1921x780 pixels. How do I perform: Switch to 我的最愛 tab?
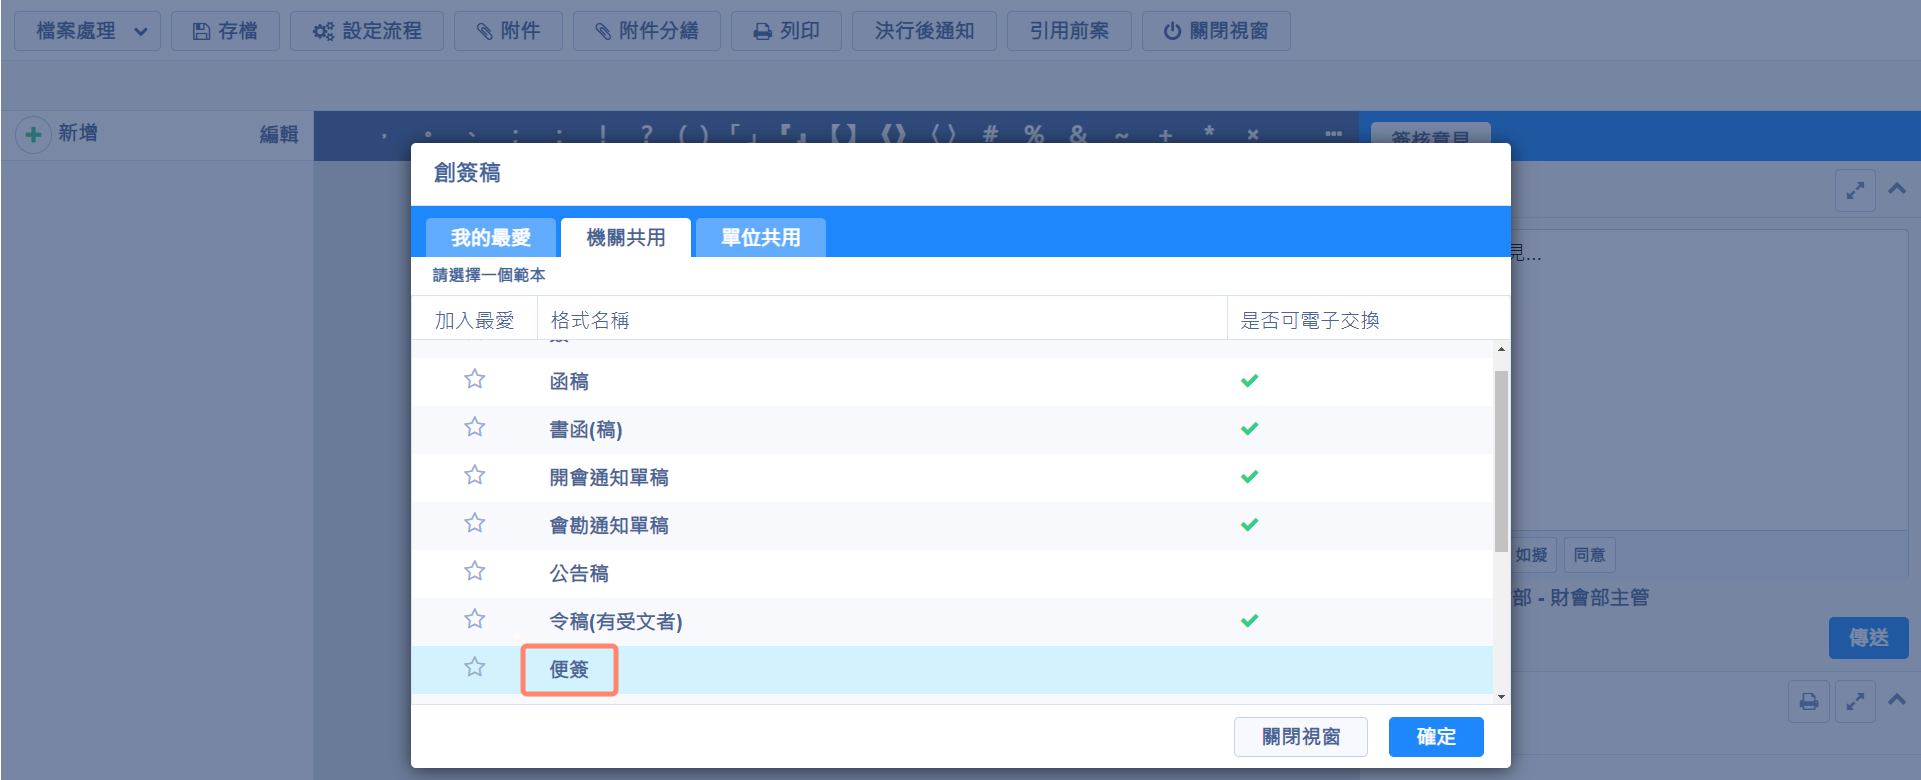coord(490,238)
